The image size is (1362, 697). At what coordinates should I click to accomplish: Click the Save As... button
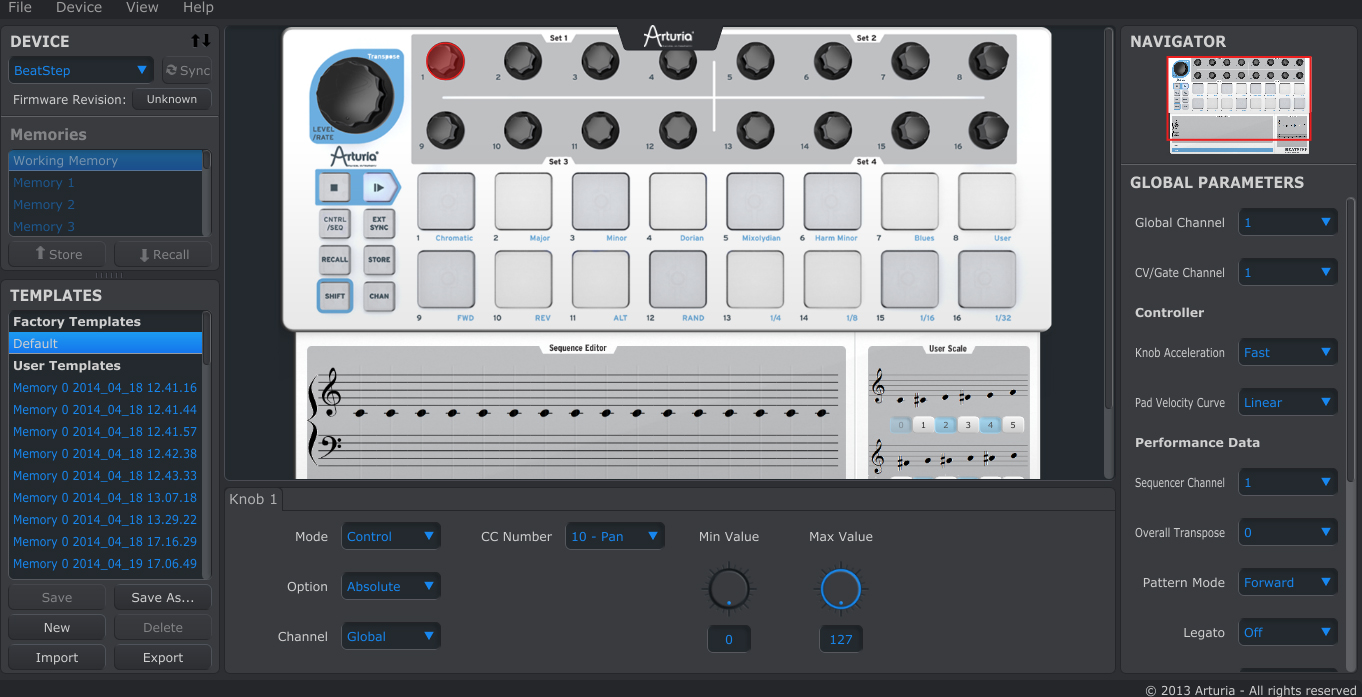[162, 597]
